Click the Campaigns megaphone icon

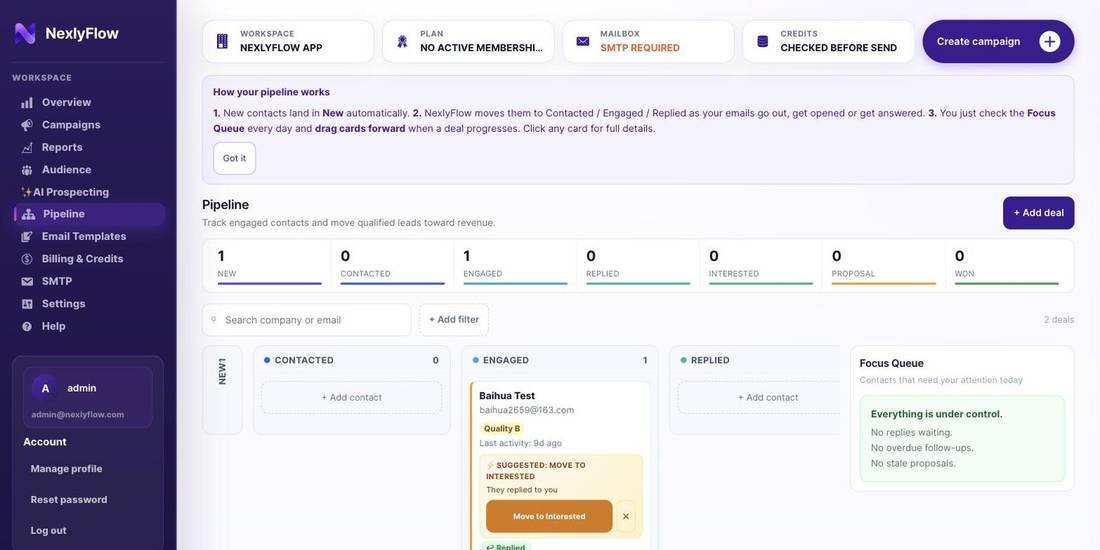[27, 125]
